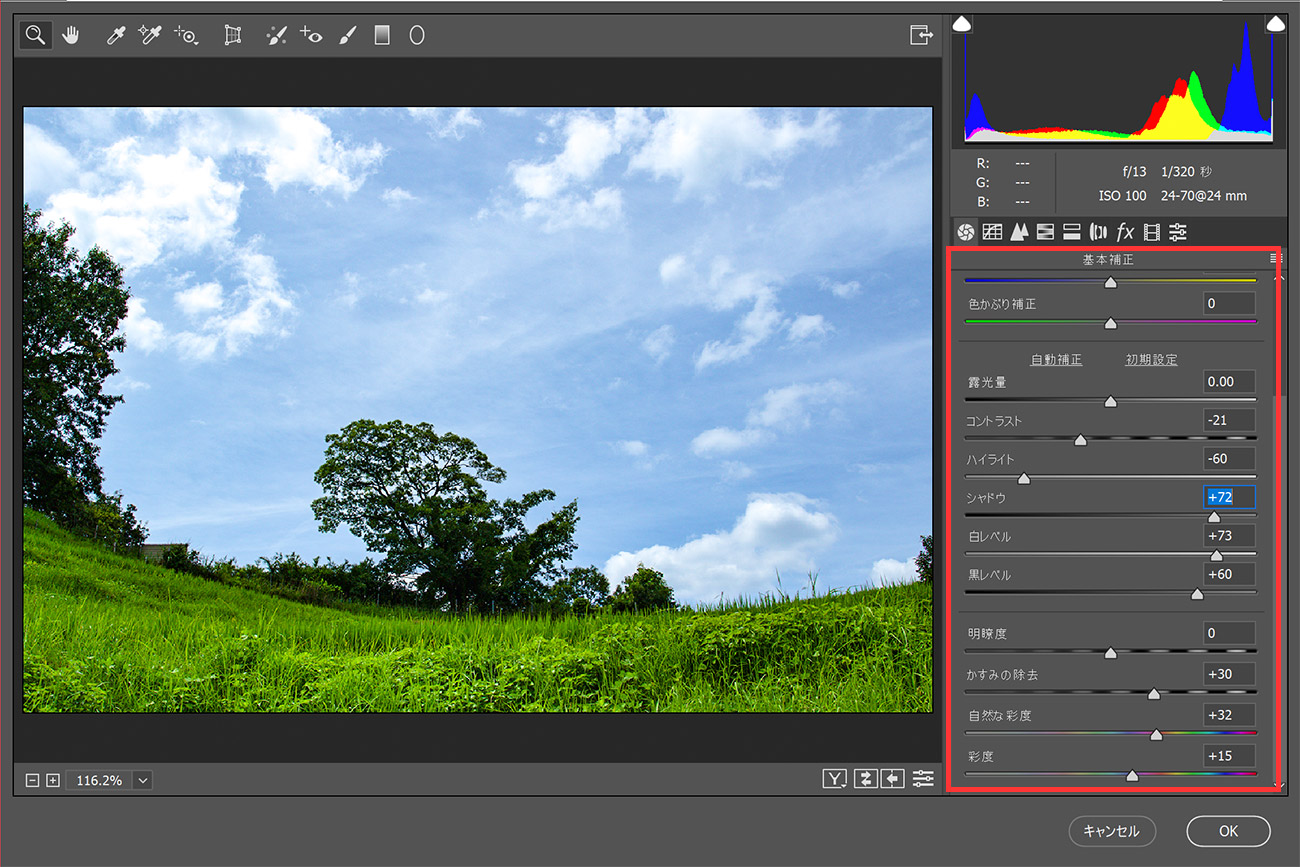This screenshot has width=1300, height=867.
Task: Click the ハイライト slider handle
Action: point(1023,478)
